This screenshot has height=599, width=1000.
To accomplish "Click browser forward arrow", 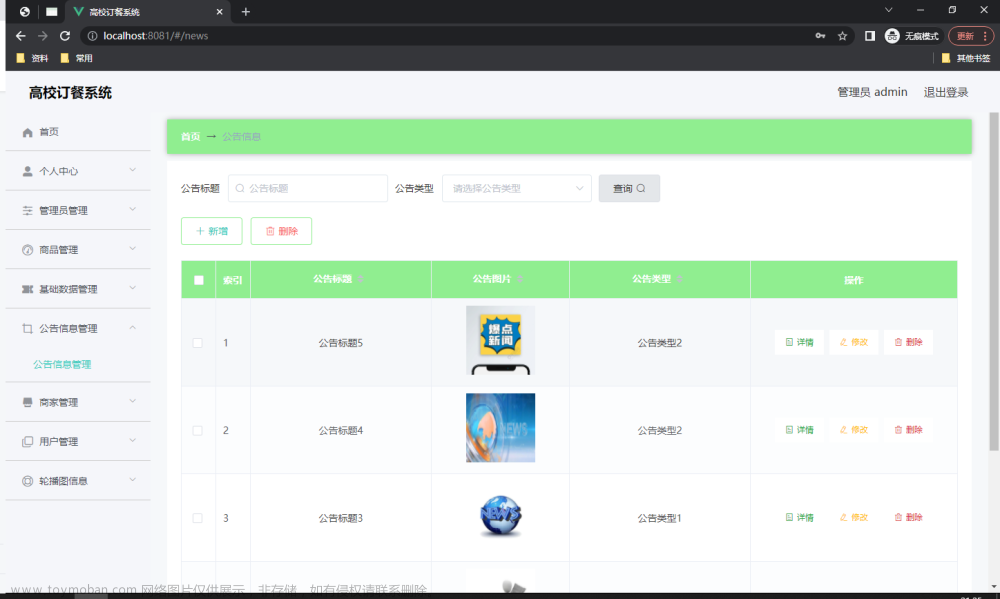I will click(43, 36).
